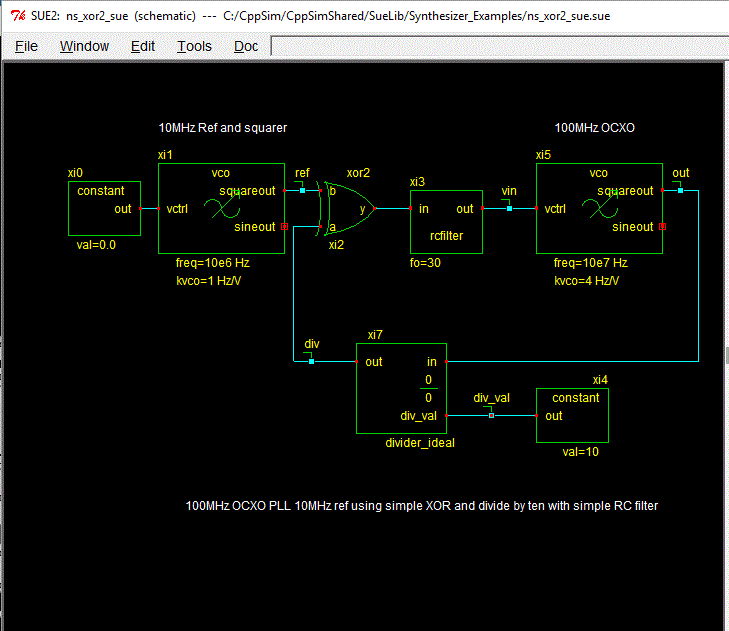The image size is (729, 631).
Task: Select the xi1 vco reference block
Action: pos(221,208)
